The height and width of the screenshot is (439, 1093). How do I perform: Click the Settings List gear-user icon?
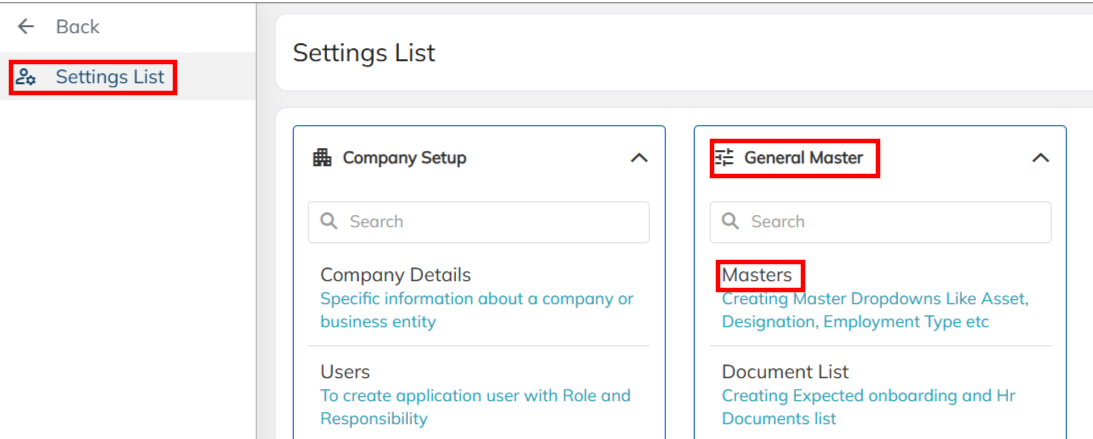[26, 77]
